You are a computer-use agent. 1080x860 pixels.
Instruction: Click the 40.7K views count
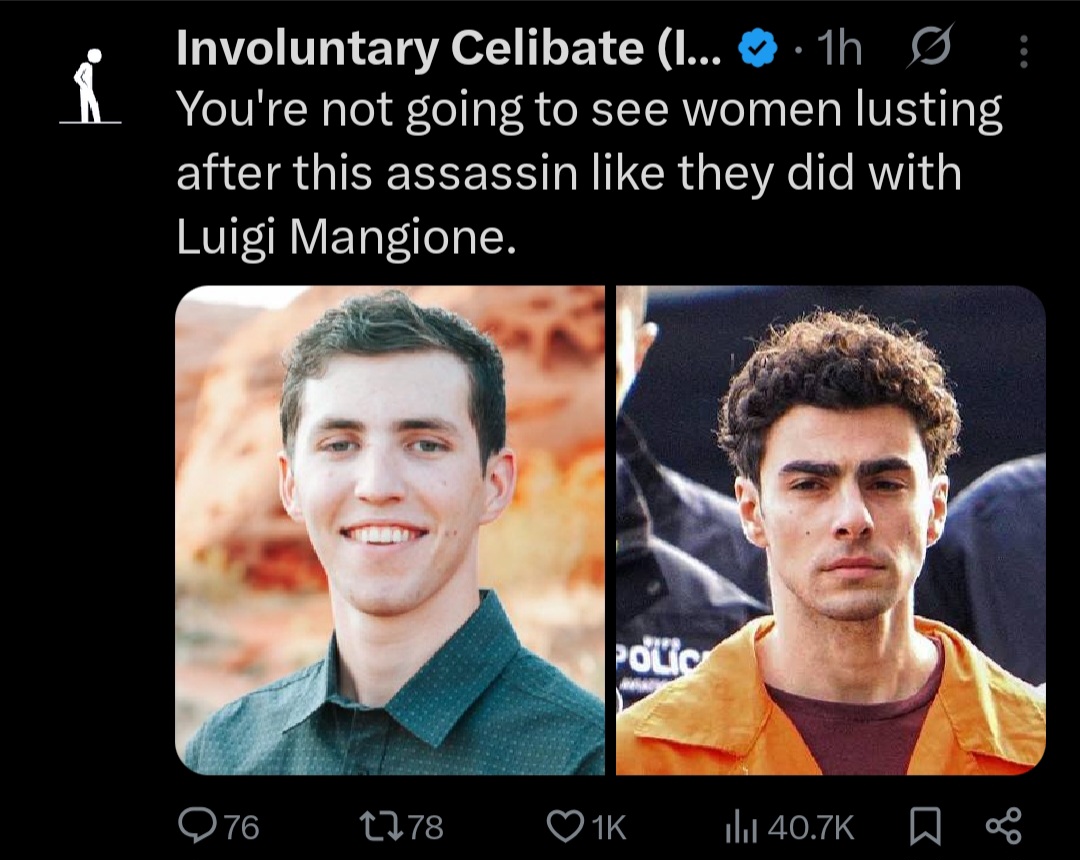tap(812, 827)
